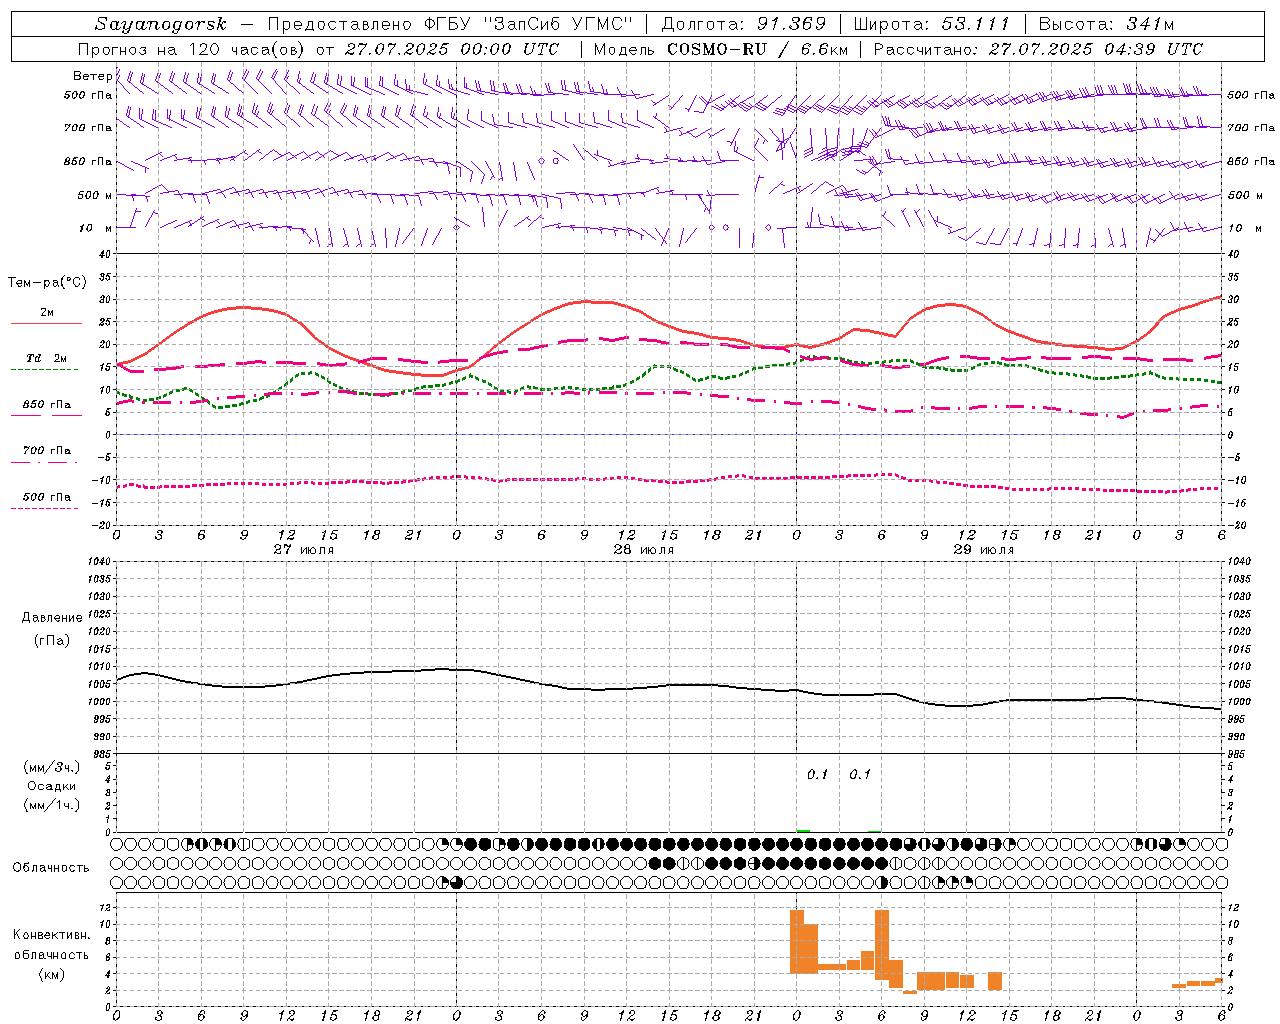
Task: Click 'Рассчитано: 27.07.2025 04:39 UTC' timestamp
Action: [1038, 49]
